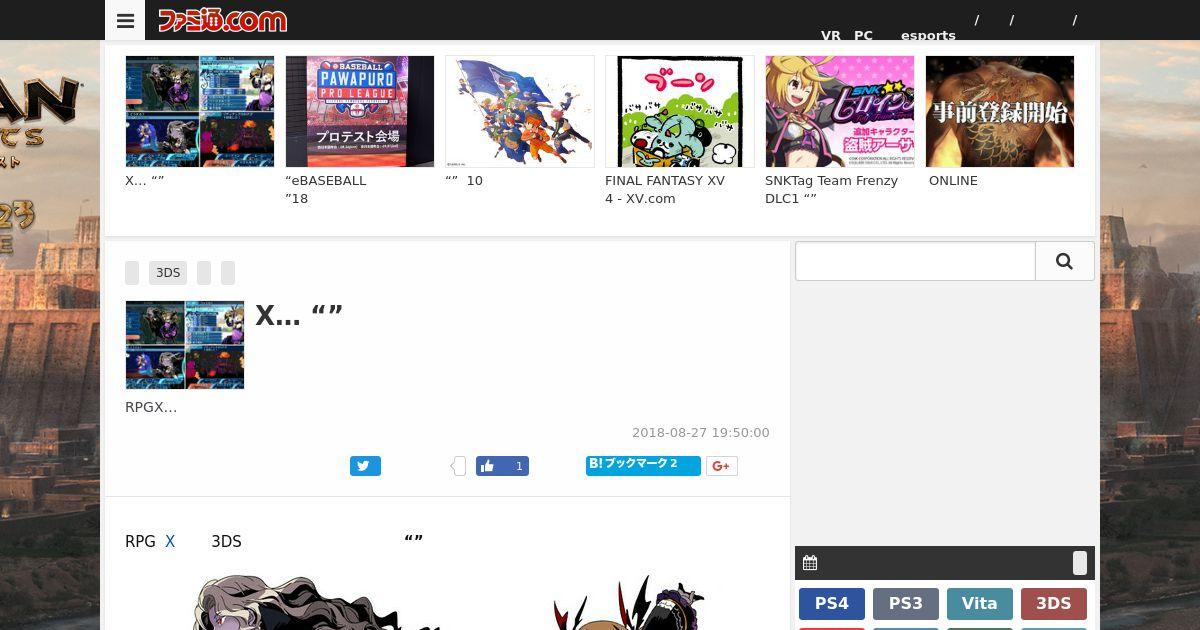This screenshot has height=630, width=1200.
Task: Add article to Hatena Bookmark
Action: pos(643,465)
